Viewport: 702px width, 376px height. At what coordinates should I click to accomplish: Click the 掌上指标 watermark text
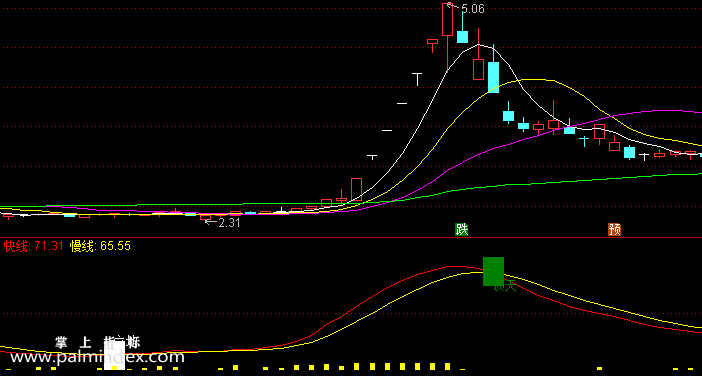(98, 343)
